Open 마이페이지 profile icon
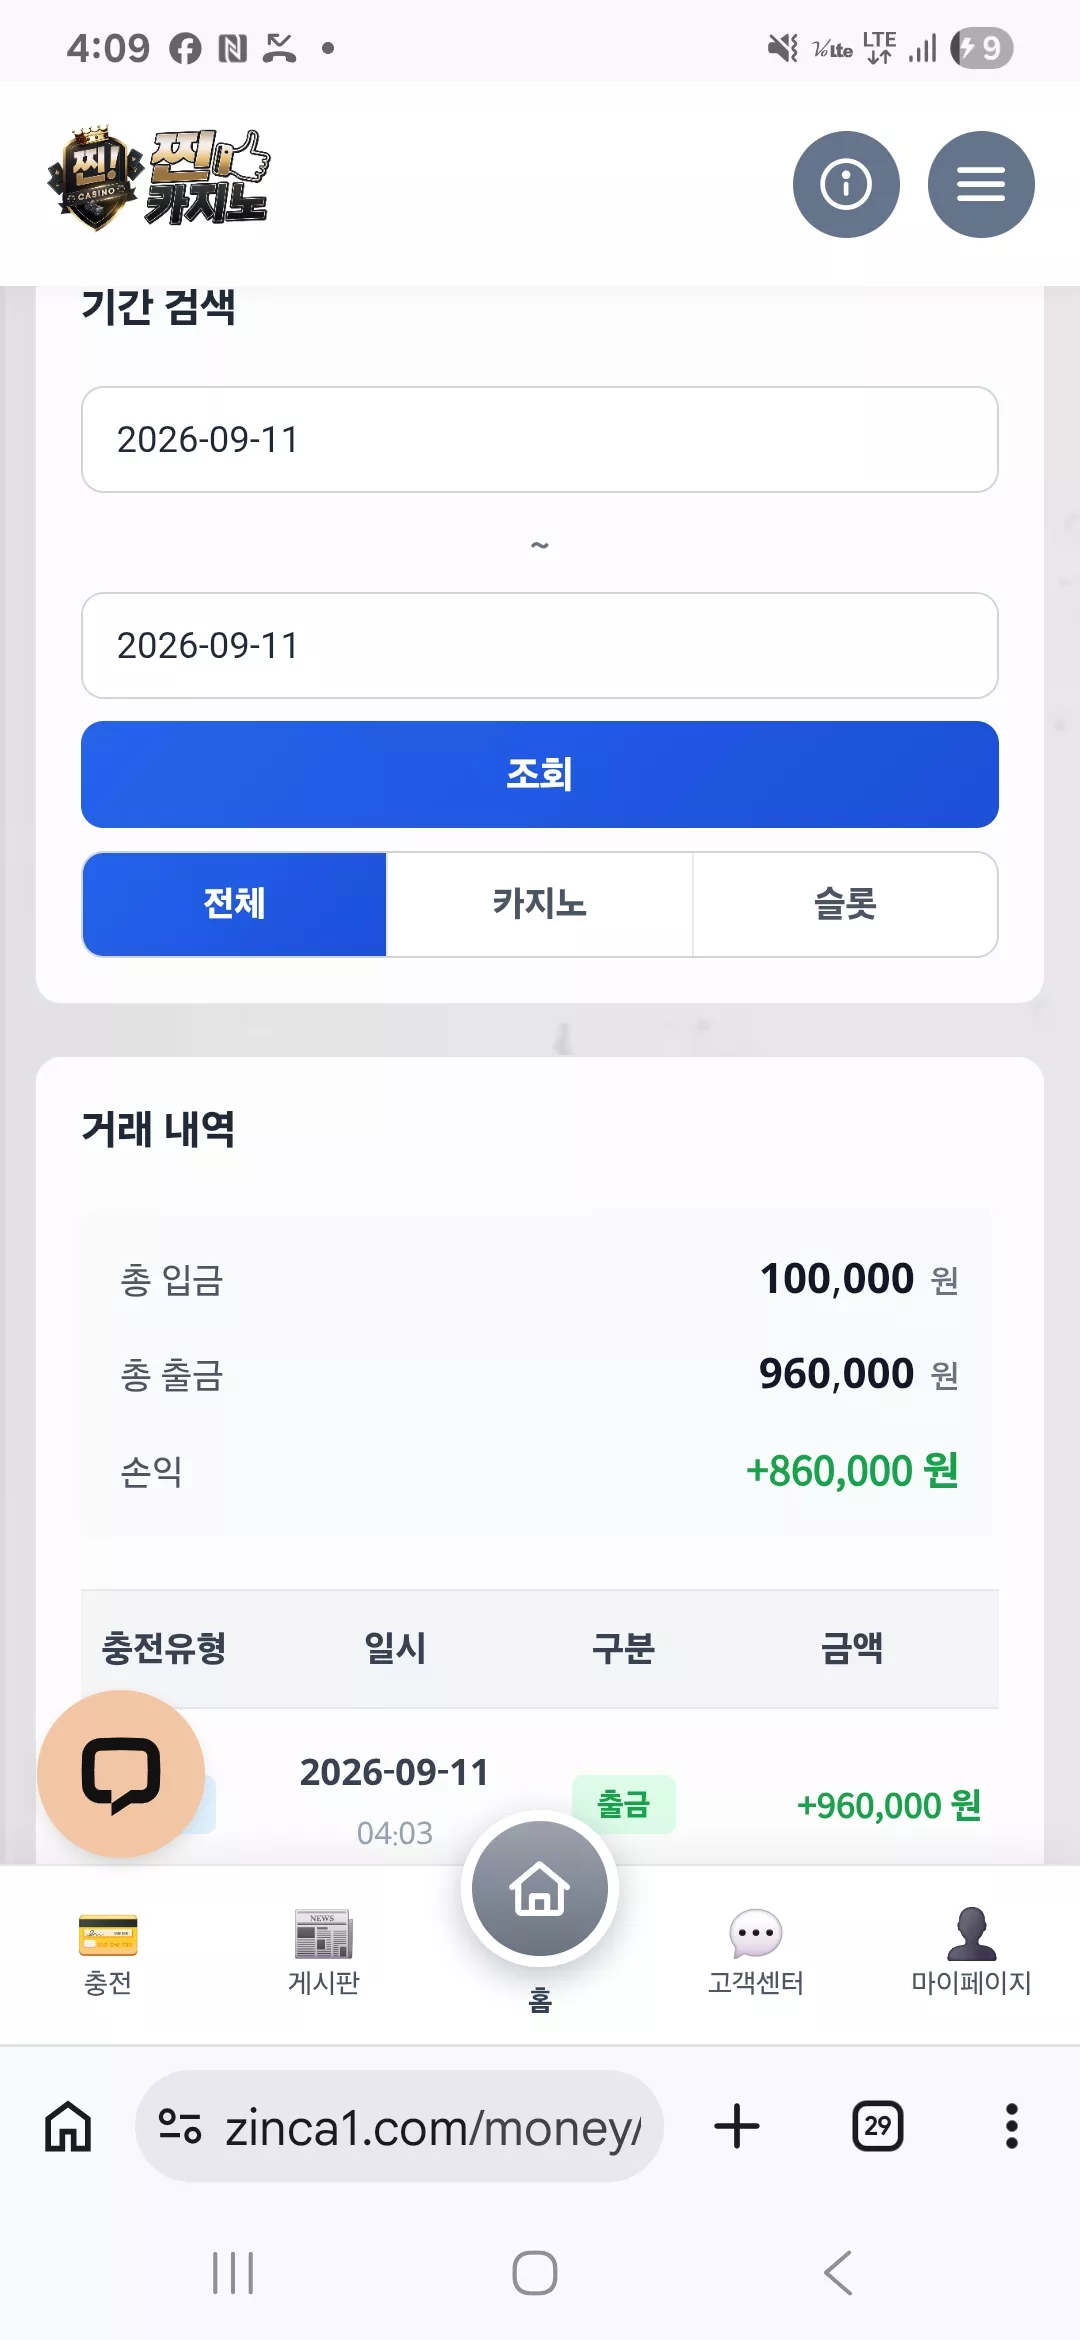The image size is (1080, 2340). (x=971, y=1934)
